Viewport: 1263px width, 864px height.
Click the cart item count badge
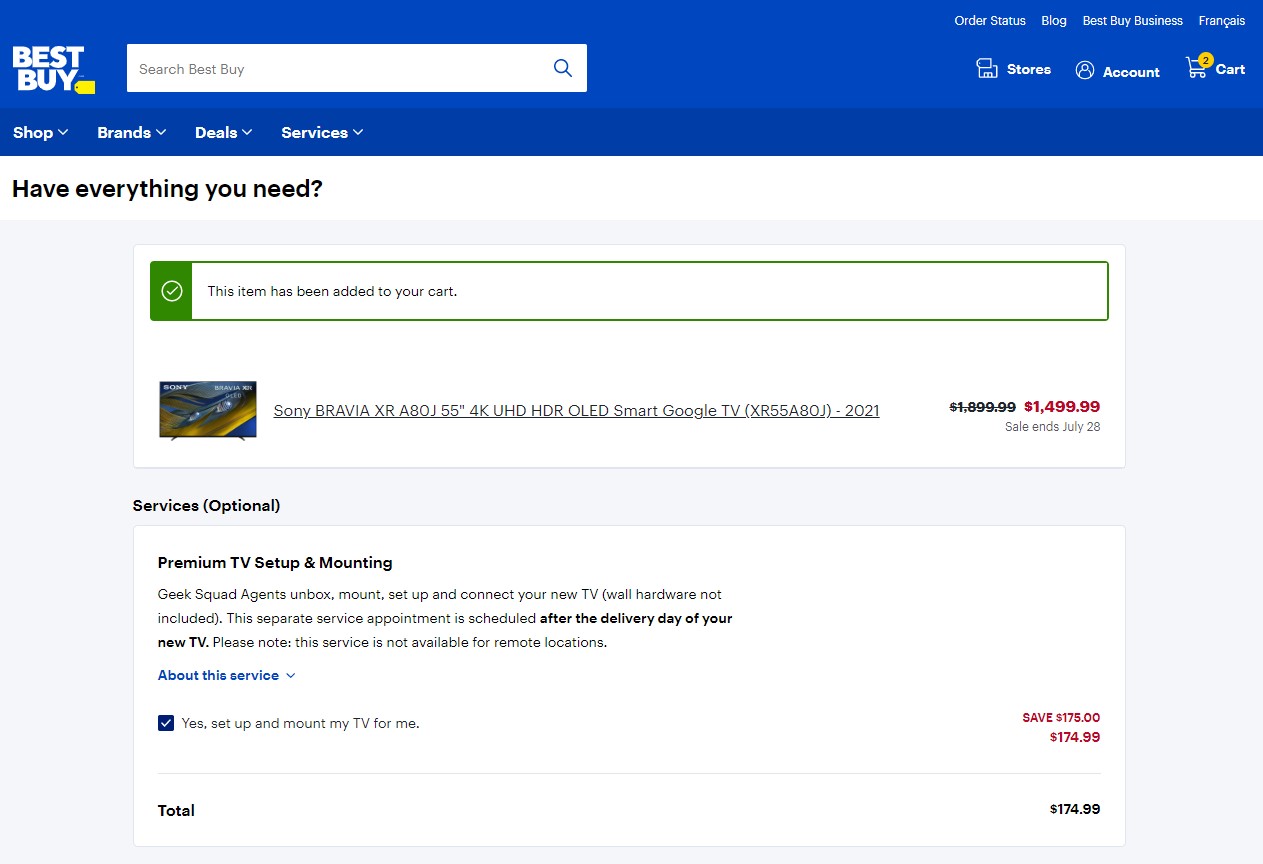pos(1205,60)
